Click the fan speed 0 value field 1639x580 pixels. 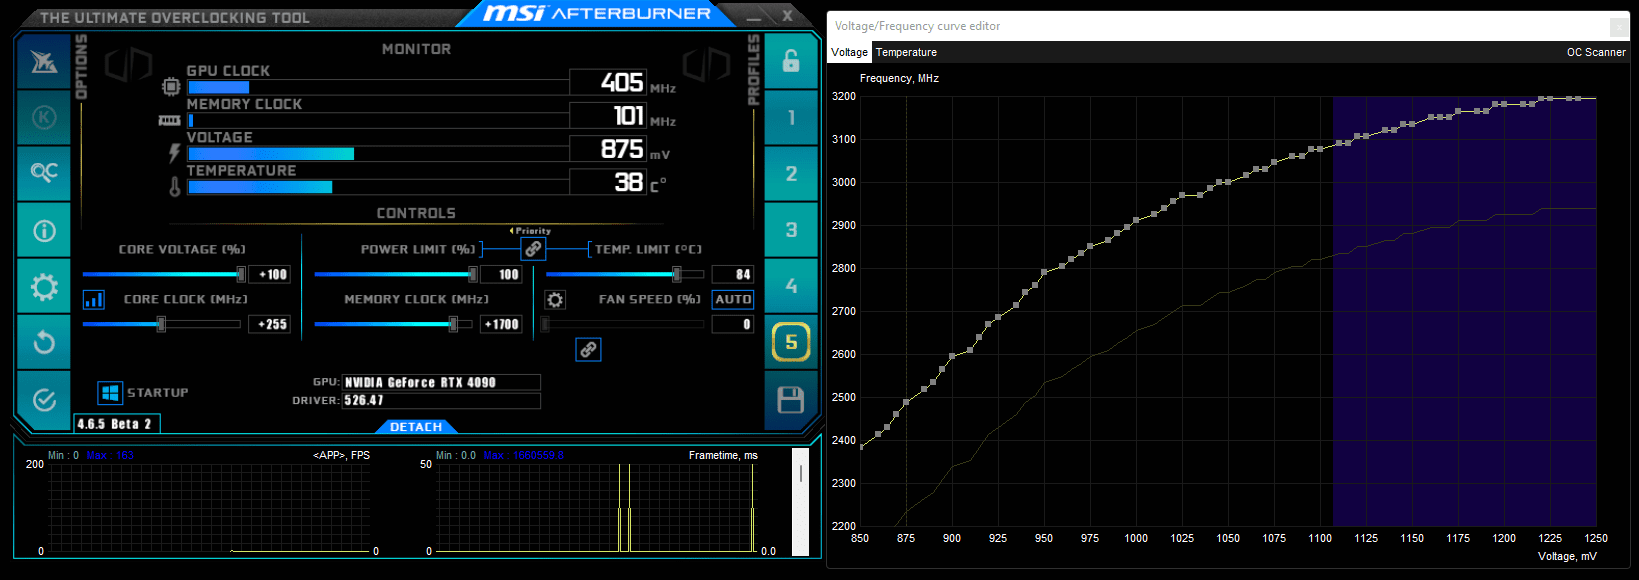click(733, 324)
